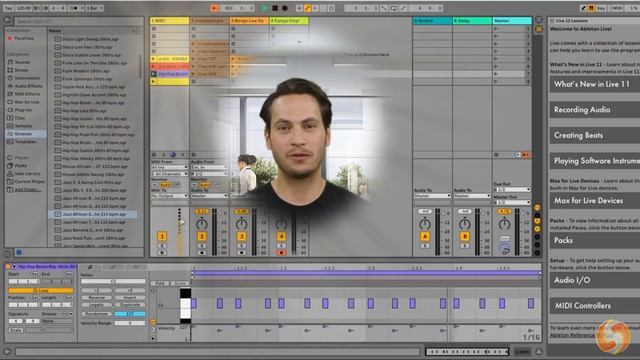Select the Master track header

pos(512,20)
